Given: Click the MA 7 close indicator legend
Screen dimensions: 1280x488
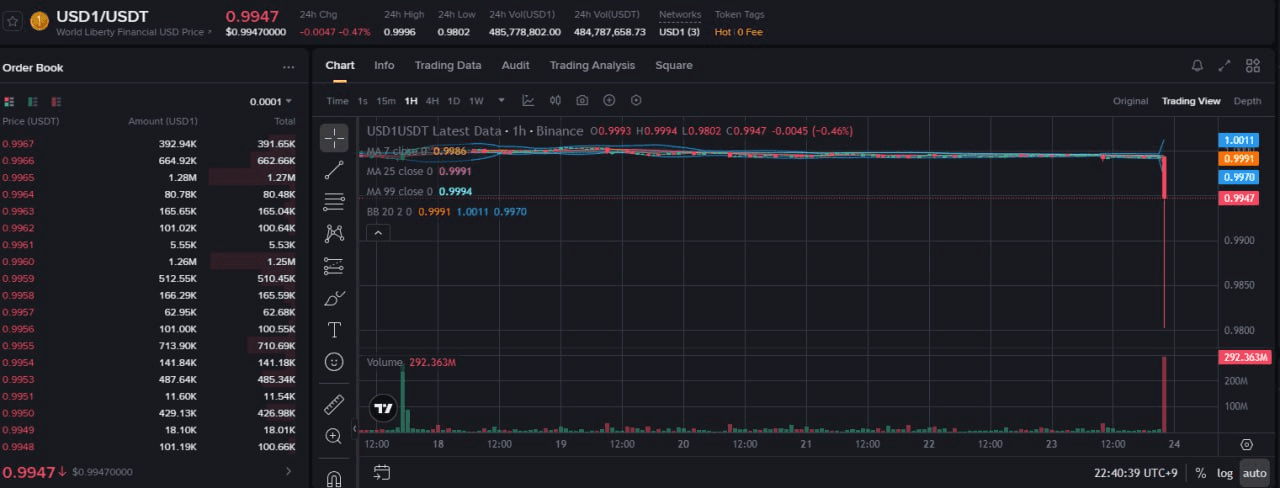Looking at the screenshot, I should click(416, 151).
